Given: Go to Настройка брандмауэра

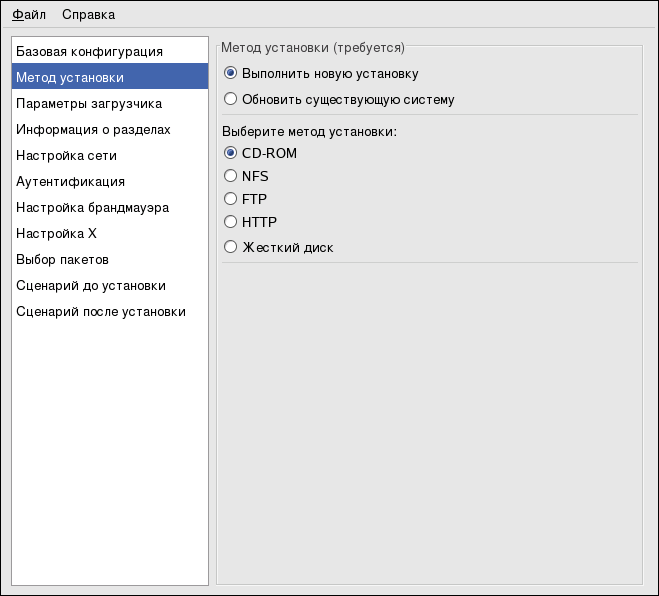Looking at the screenshot, I should pyautogui.click(x=92, y=207).
